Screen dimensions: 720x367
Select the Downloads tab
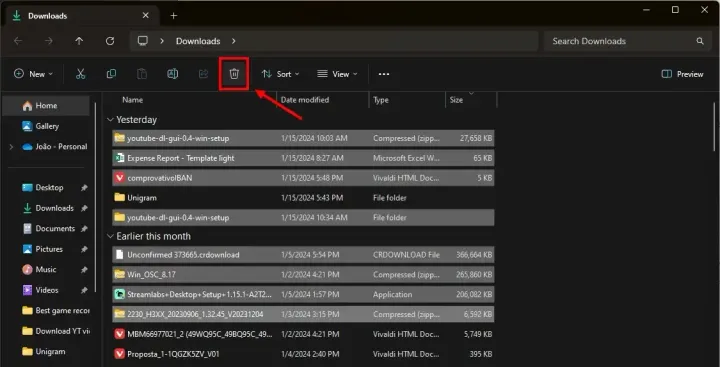click(81, 16)
